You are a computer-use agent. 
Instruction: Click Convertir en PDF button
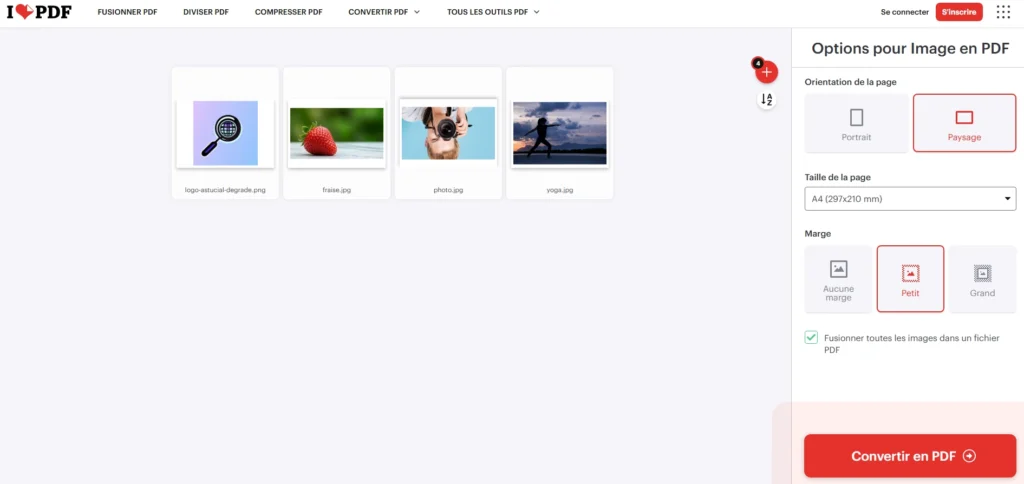tap(910, 456)
